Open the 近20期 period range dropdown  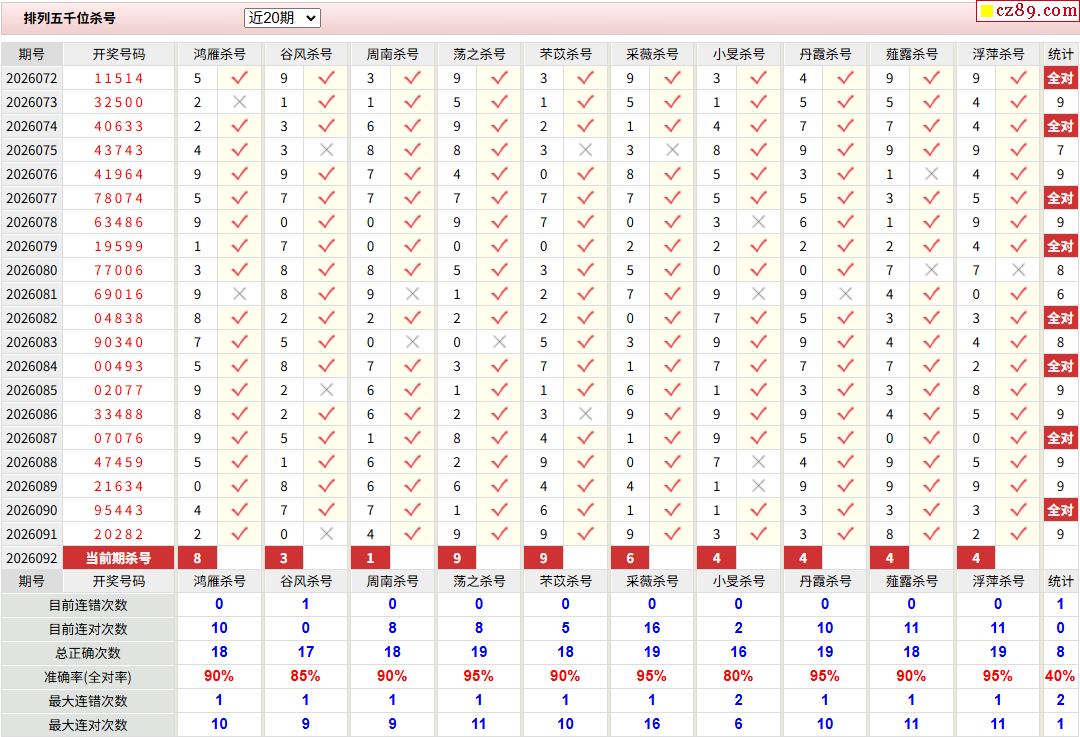click(x=282, y=18)
